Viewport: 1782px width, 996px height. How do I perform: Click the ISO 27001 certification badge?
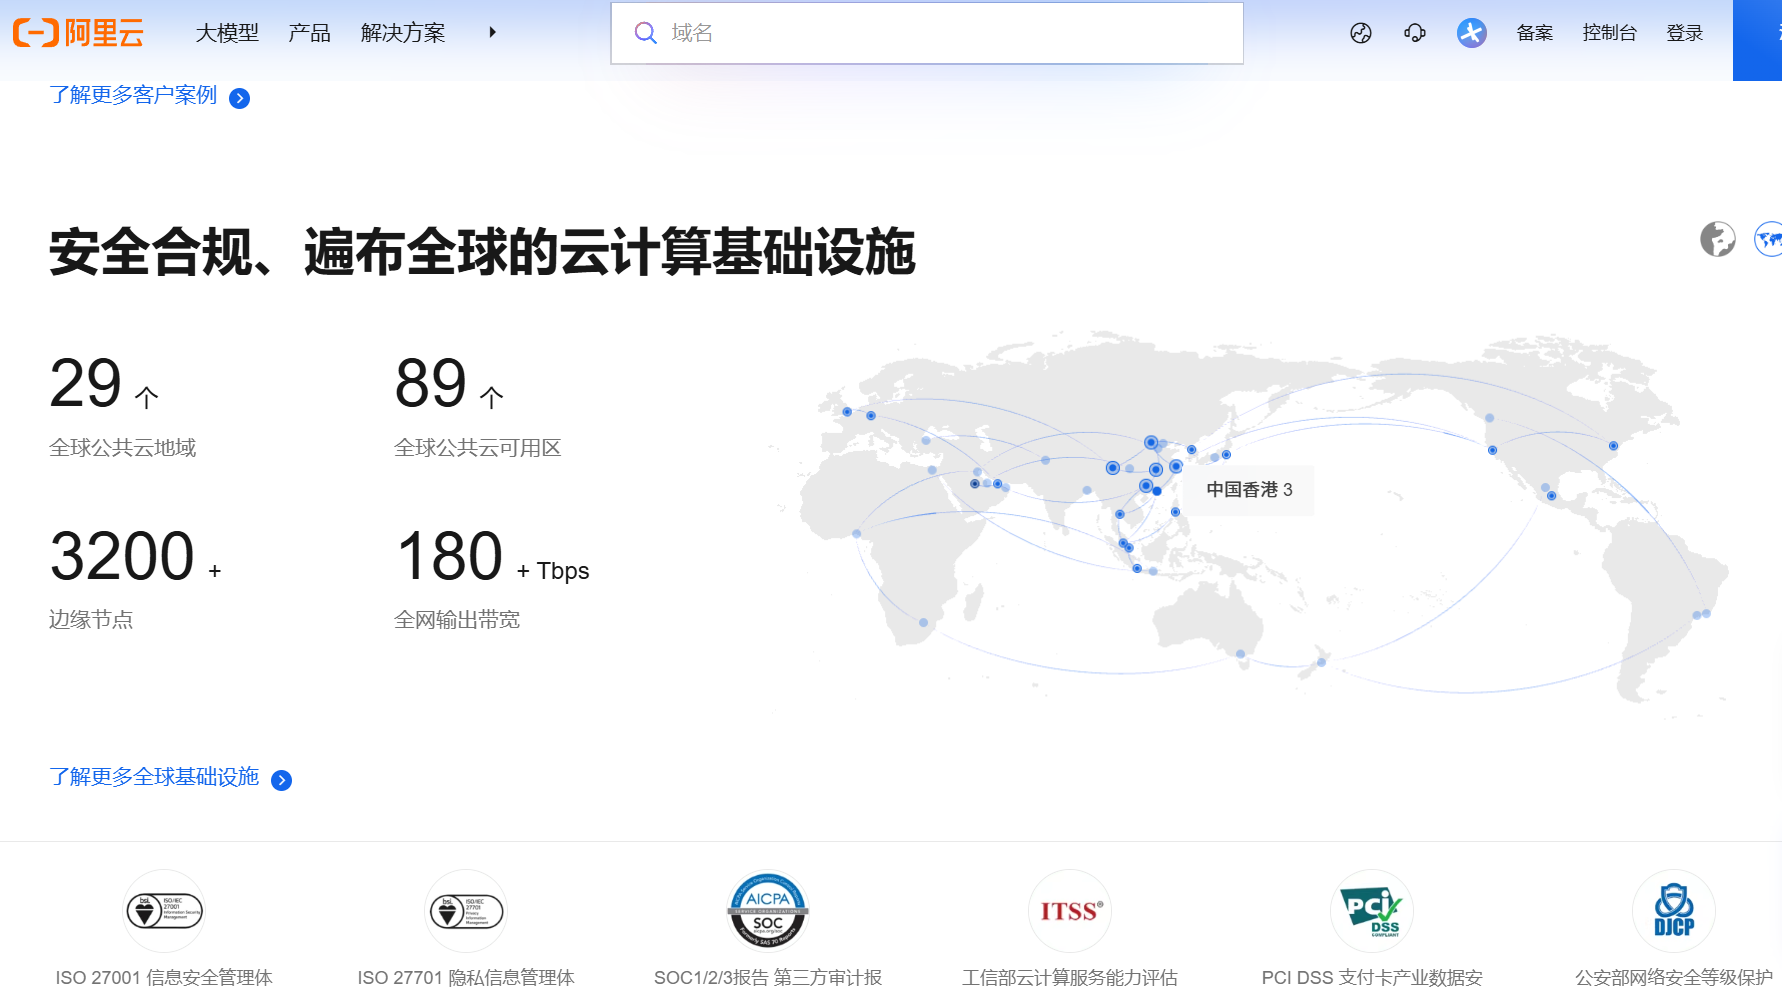tap(164, 910)
